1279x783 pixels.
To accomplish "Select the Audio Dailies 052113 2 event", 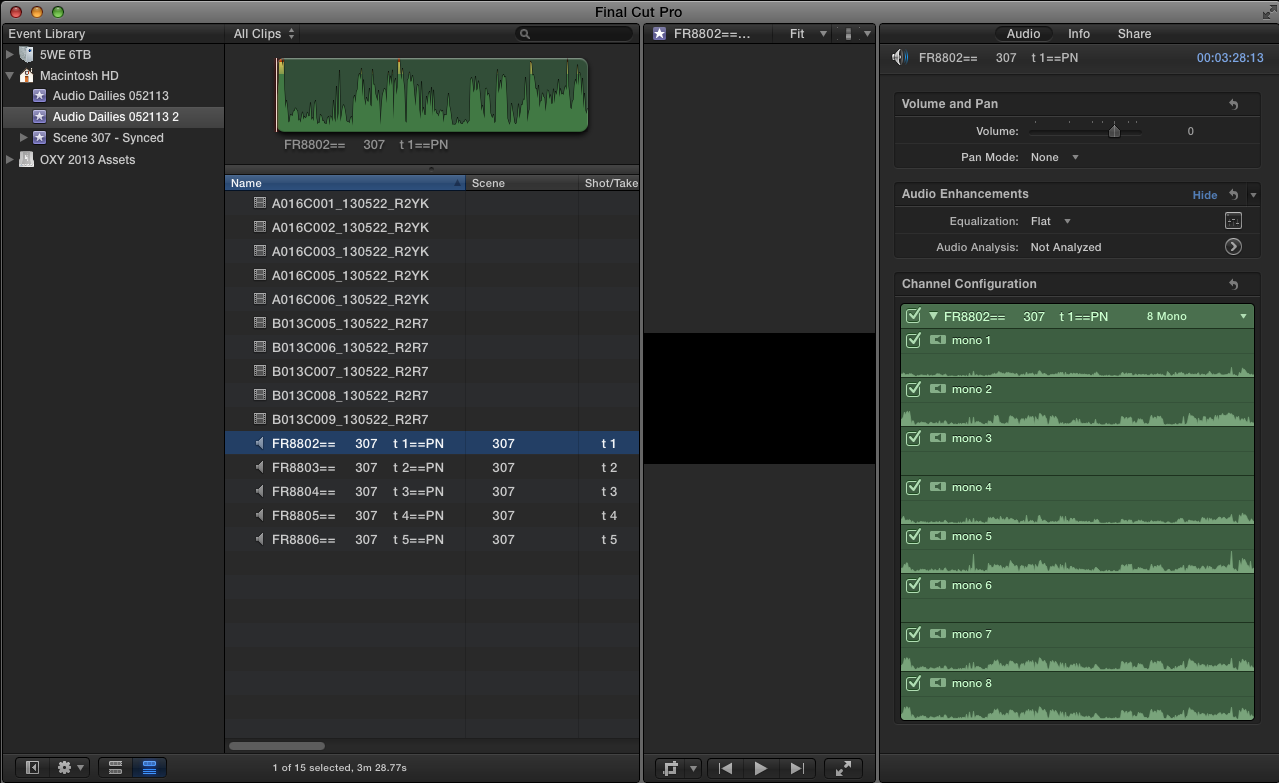I will pyautogui.click(x=115, y=117).
